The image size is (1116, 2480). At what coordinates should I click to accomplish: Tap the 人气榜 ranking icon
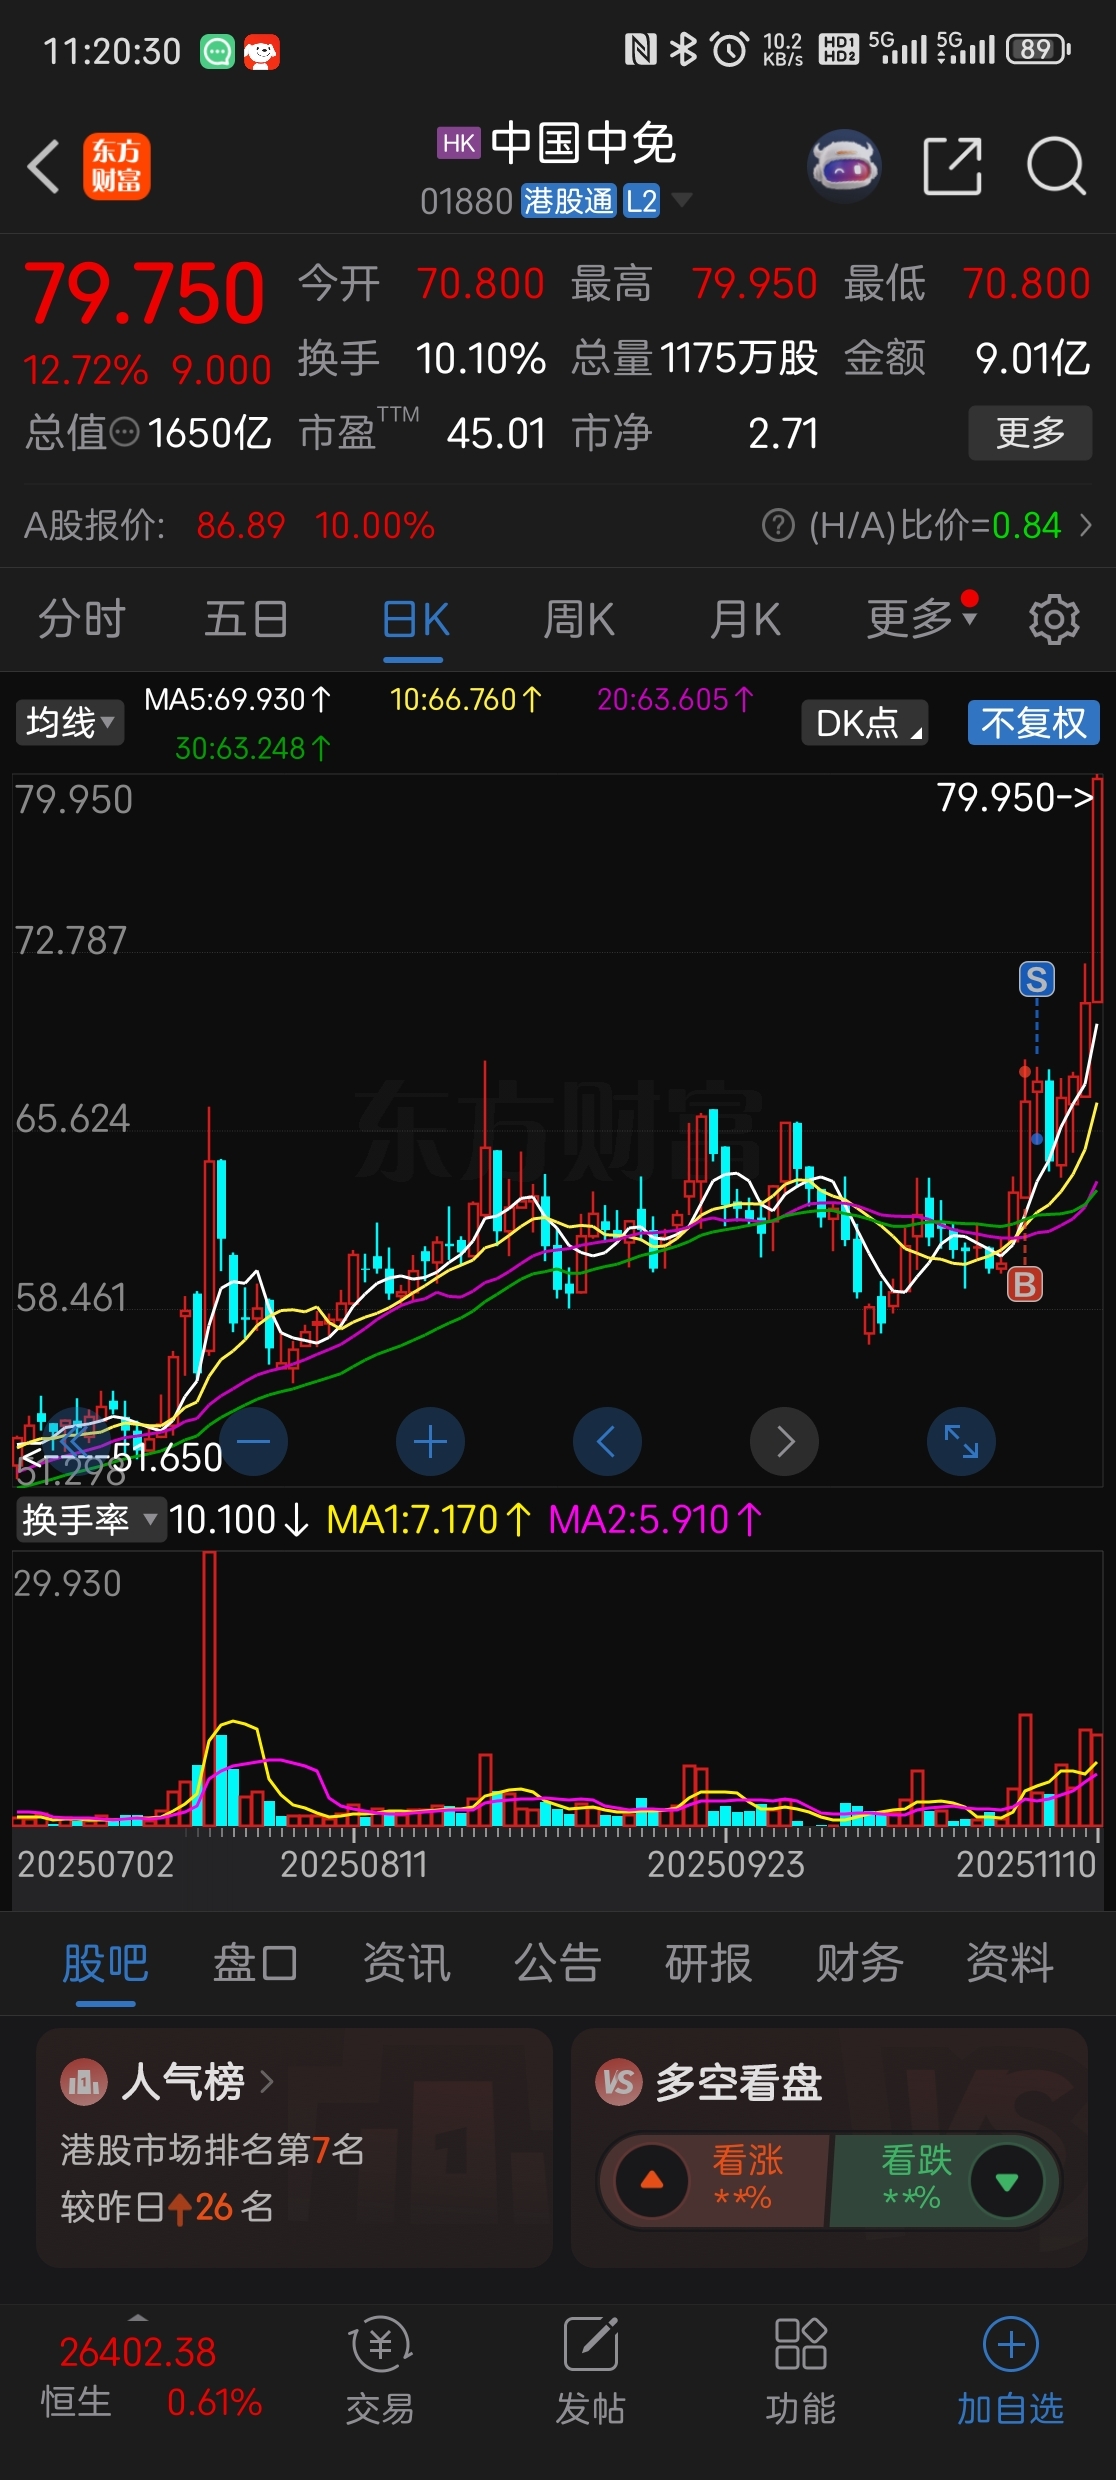[84, 2083]
